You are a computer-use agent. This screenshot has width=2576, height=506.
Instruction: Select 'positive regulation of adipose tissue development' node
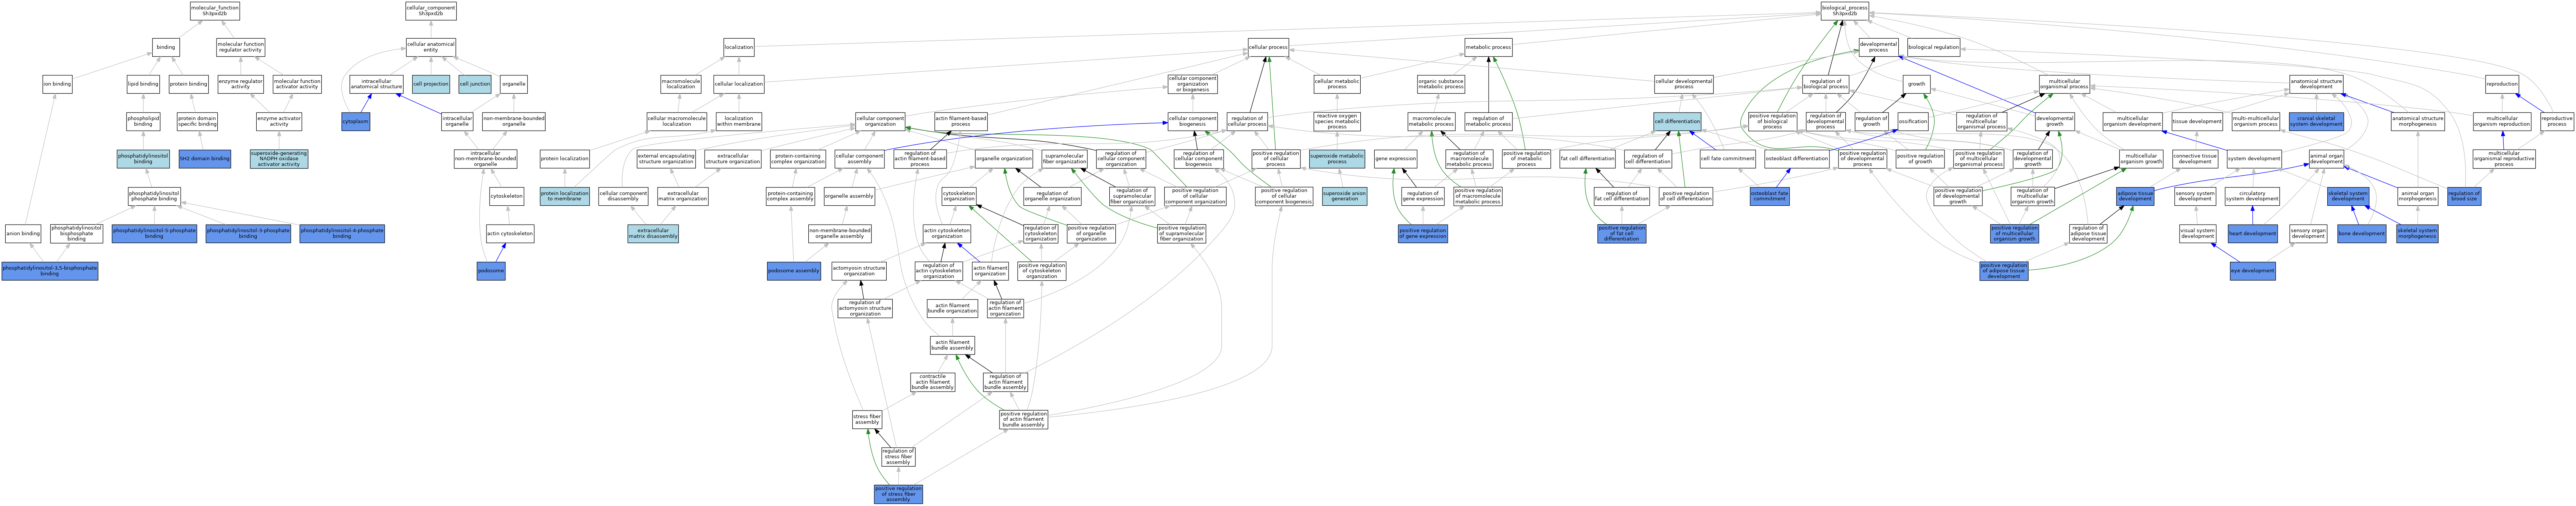[2004, 271]
